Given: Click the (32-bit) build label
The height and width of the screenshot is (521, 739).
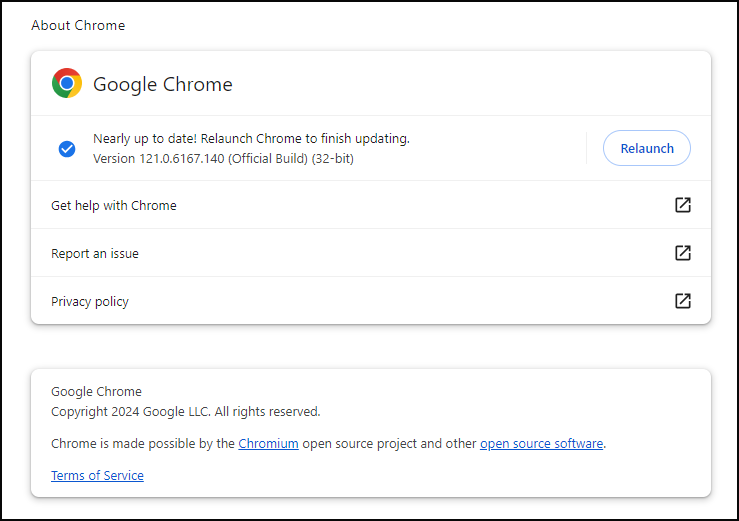Looking at the screenshot, I should point(332,158).
